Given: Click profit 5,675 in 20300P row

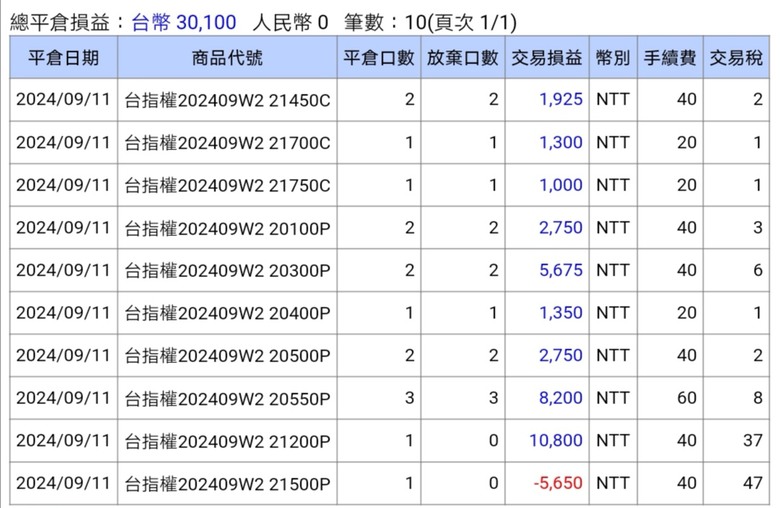Looking at the screenshot, I should coord(561,270).
